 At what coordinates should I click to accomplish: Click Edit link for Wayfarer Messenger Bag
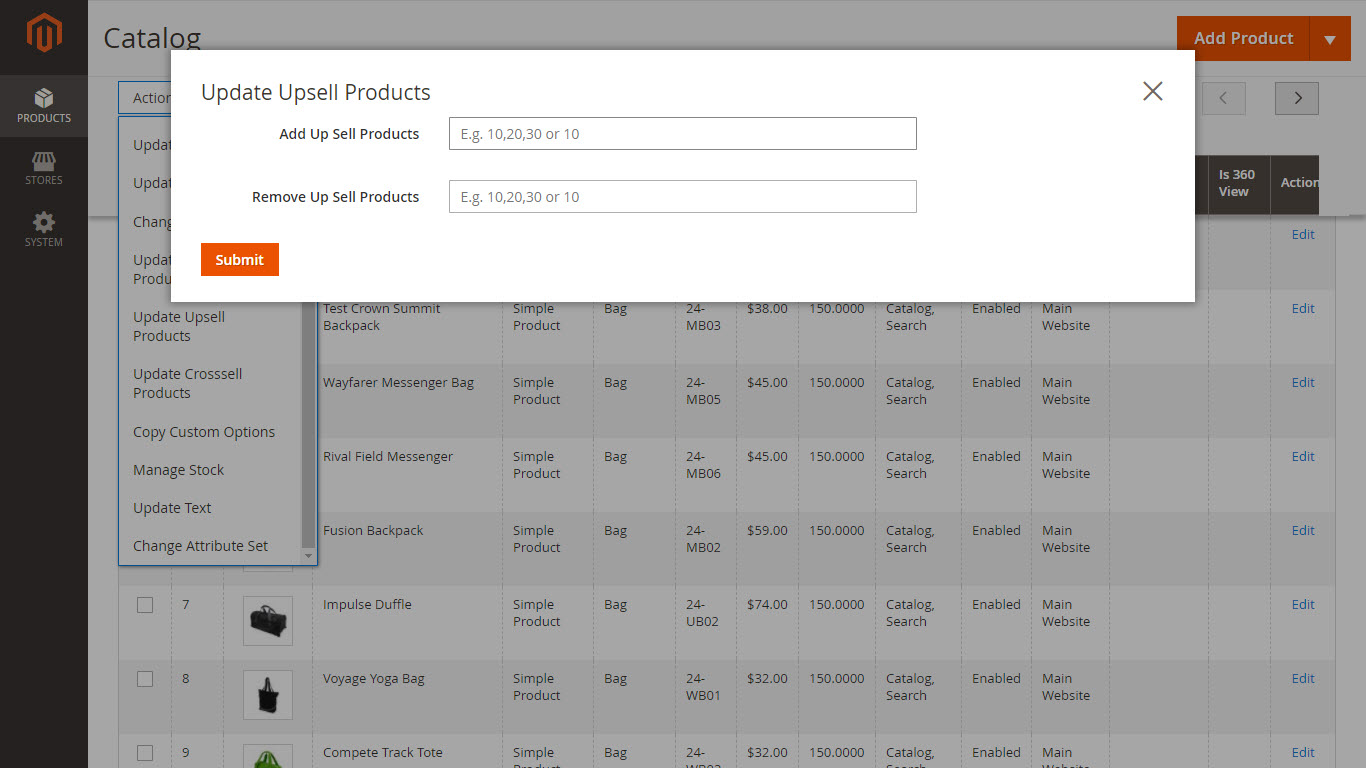(1302, 382)
